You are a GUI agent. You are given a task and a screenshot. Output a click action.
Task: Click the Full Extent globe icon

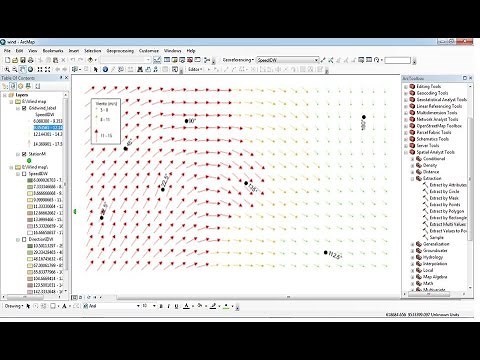click(30, 69)
